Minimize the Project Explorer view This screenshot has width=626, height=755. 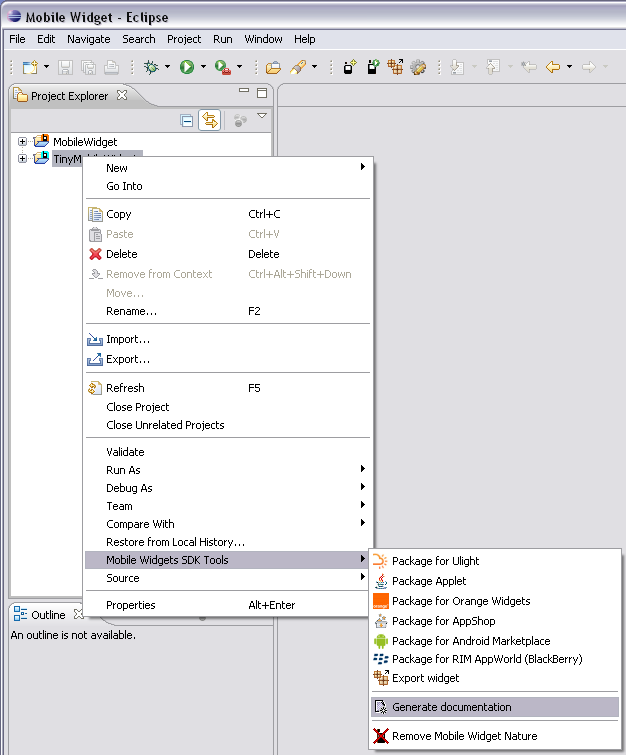tap(244, 91)
